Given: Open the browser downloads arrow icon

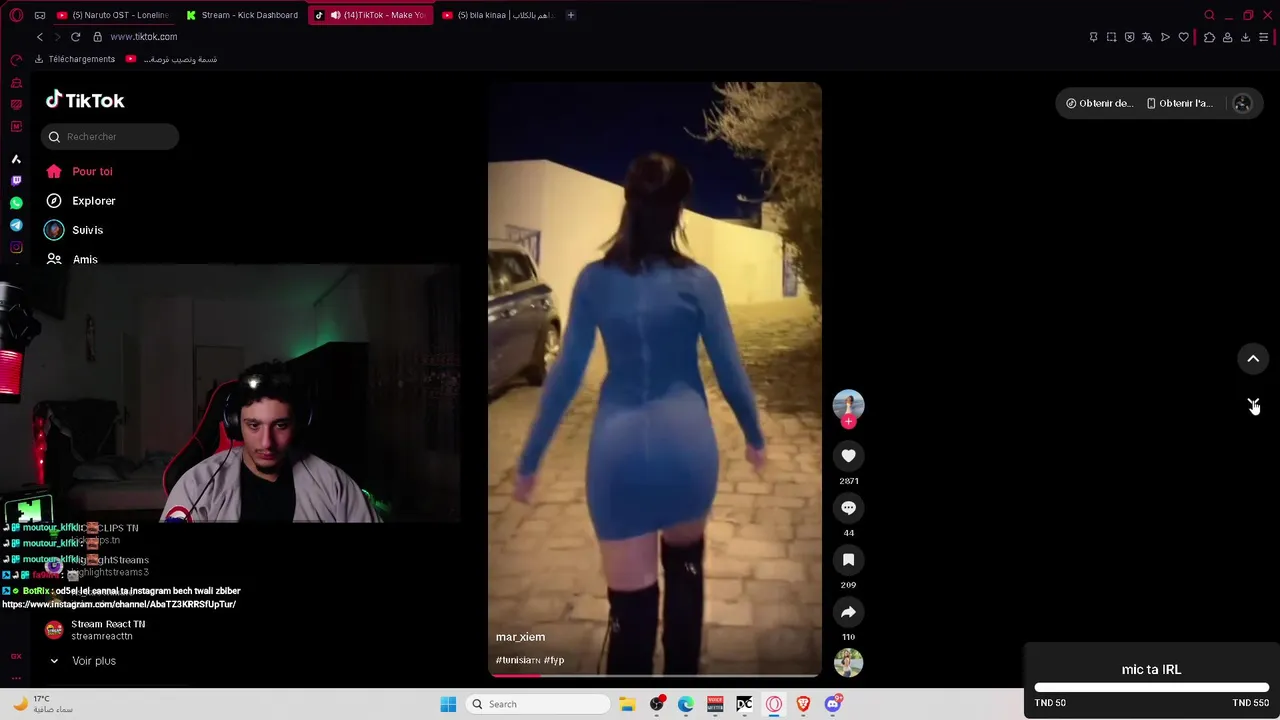Looking at the screenshot, I should (x=1245, y=37).
